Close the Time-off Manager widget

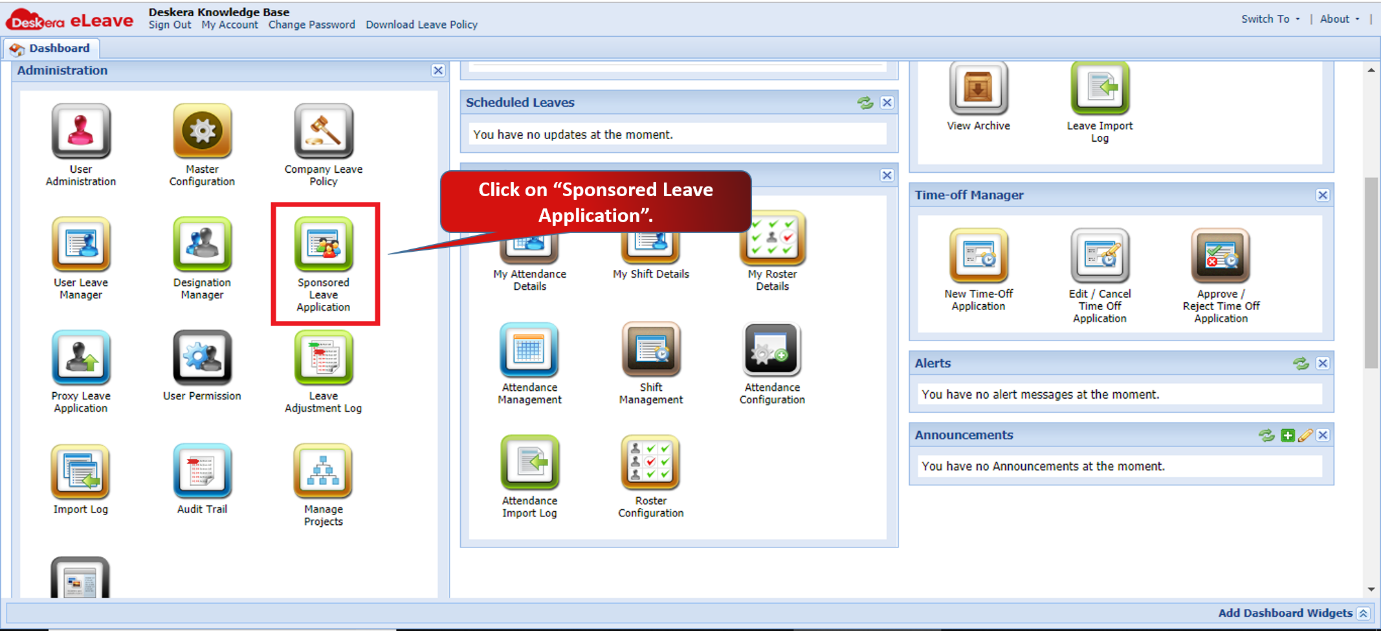coord(1323,196)
